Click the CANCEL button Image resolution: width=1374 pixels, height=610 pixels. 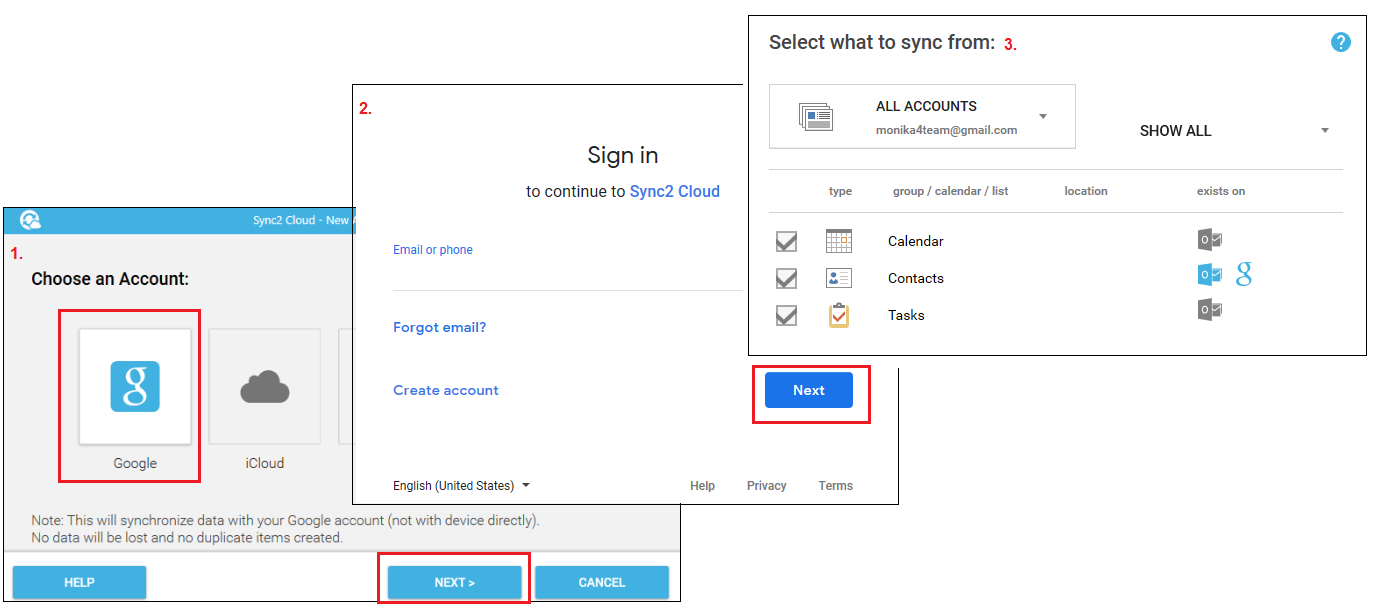pos(602,582)
